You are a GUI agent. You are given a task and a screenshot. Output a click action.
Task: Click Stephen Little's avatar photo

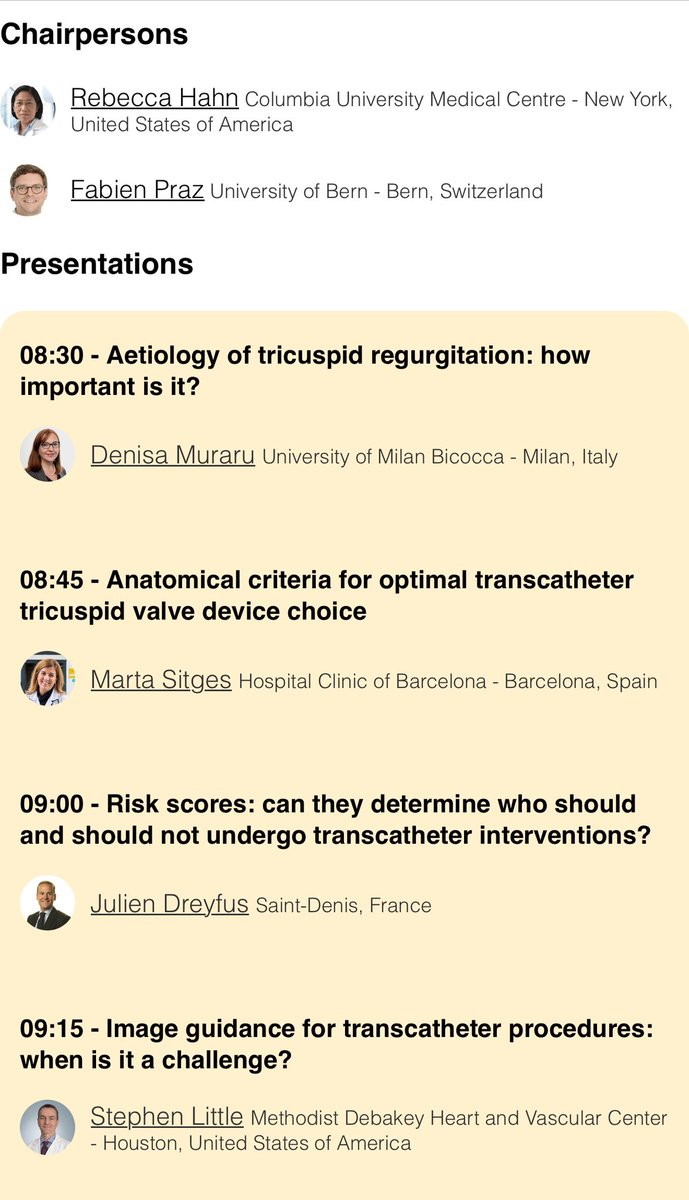47,1128
